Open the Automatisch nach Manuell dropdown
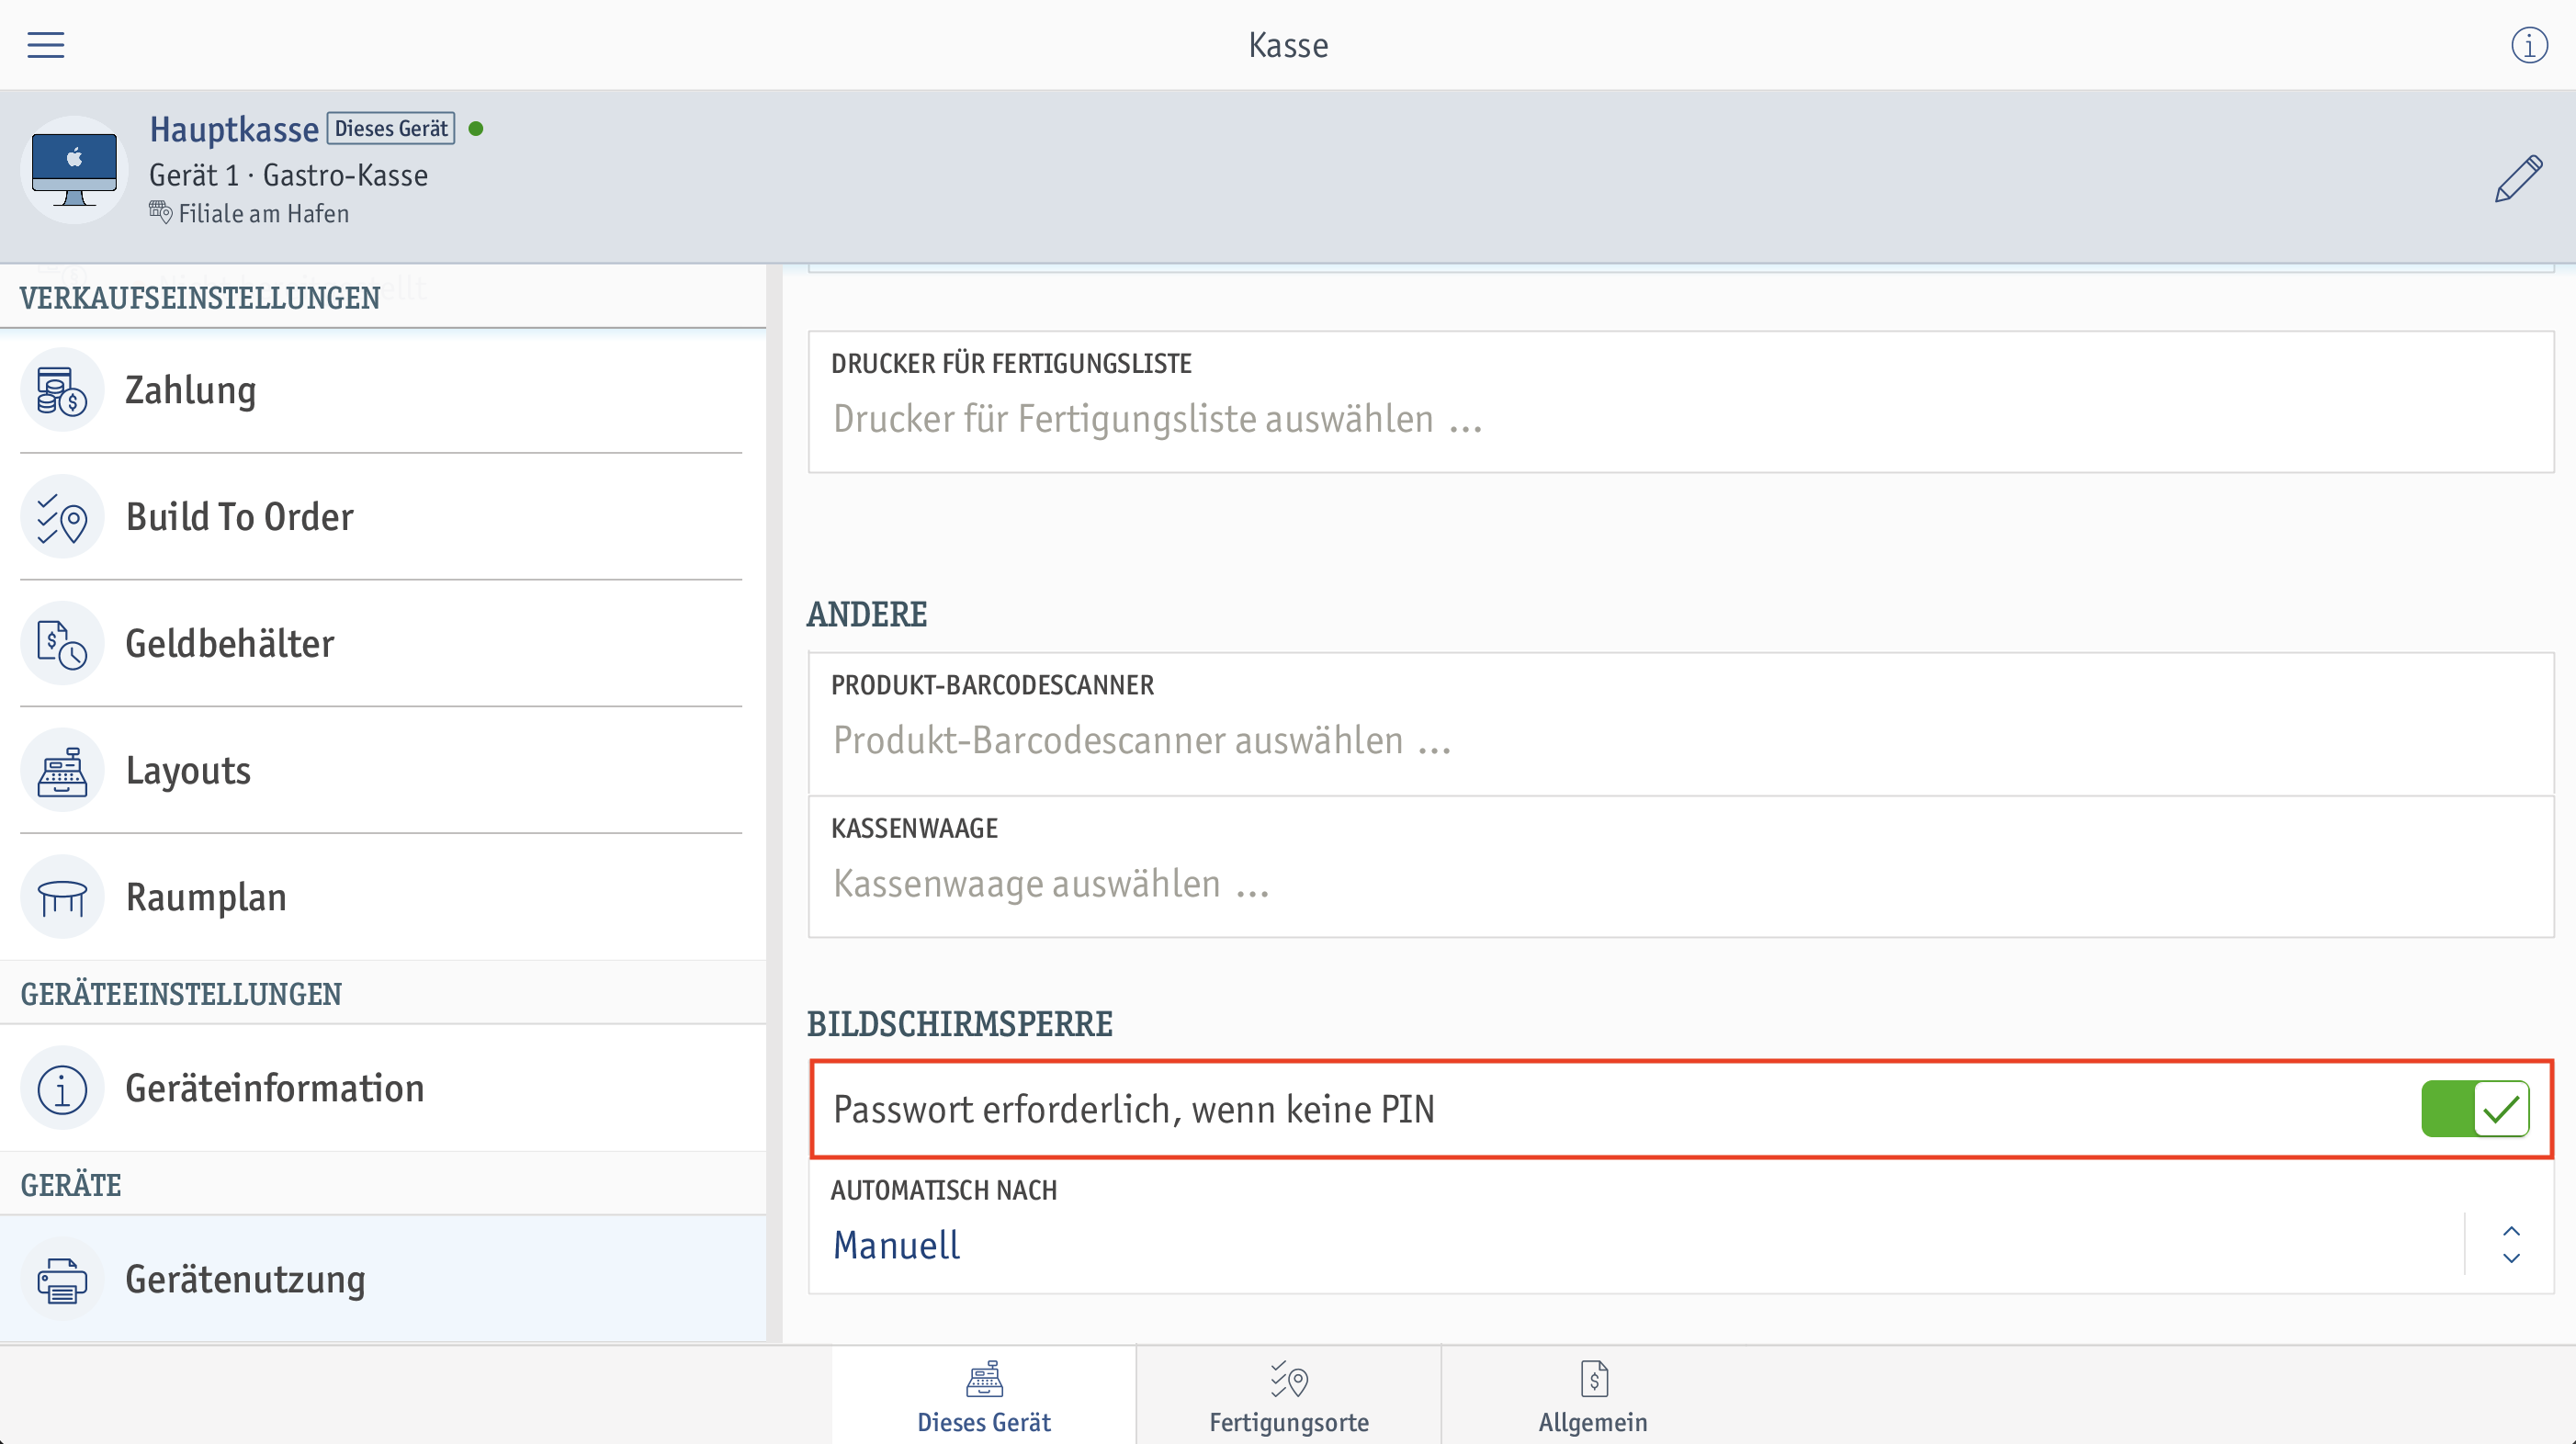 1680,1227
